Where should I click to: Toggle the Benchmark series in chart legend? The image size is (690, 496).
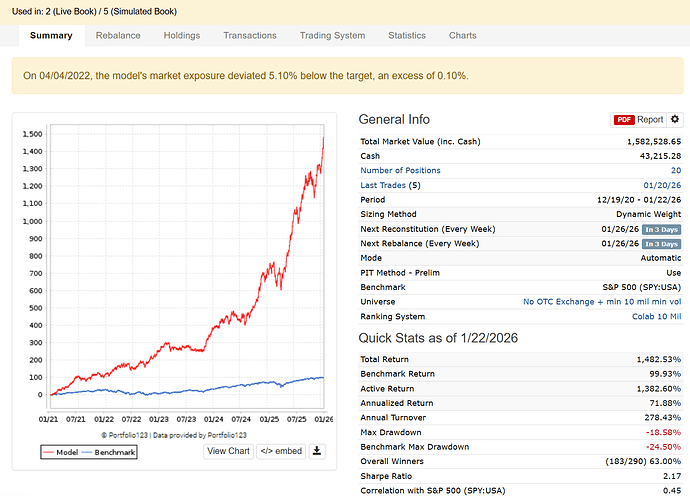tap(106, 452)
